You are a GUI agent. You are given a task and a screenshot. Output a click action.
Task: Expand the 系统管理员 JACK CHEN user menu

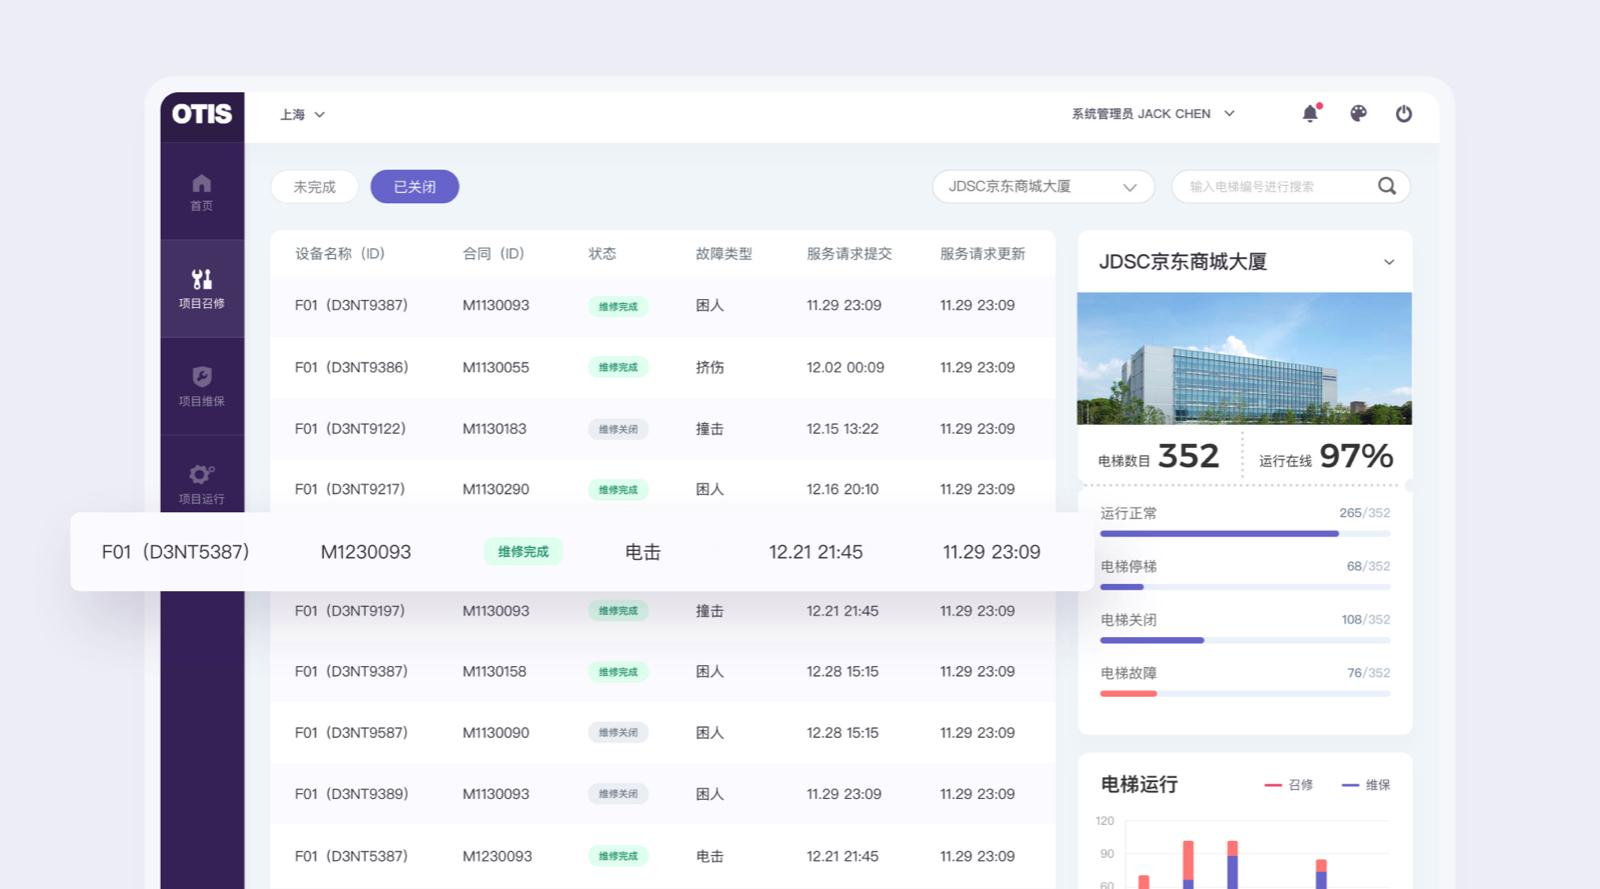(x=1153, y=114)
